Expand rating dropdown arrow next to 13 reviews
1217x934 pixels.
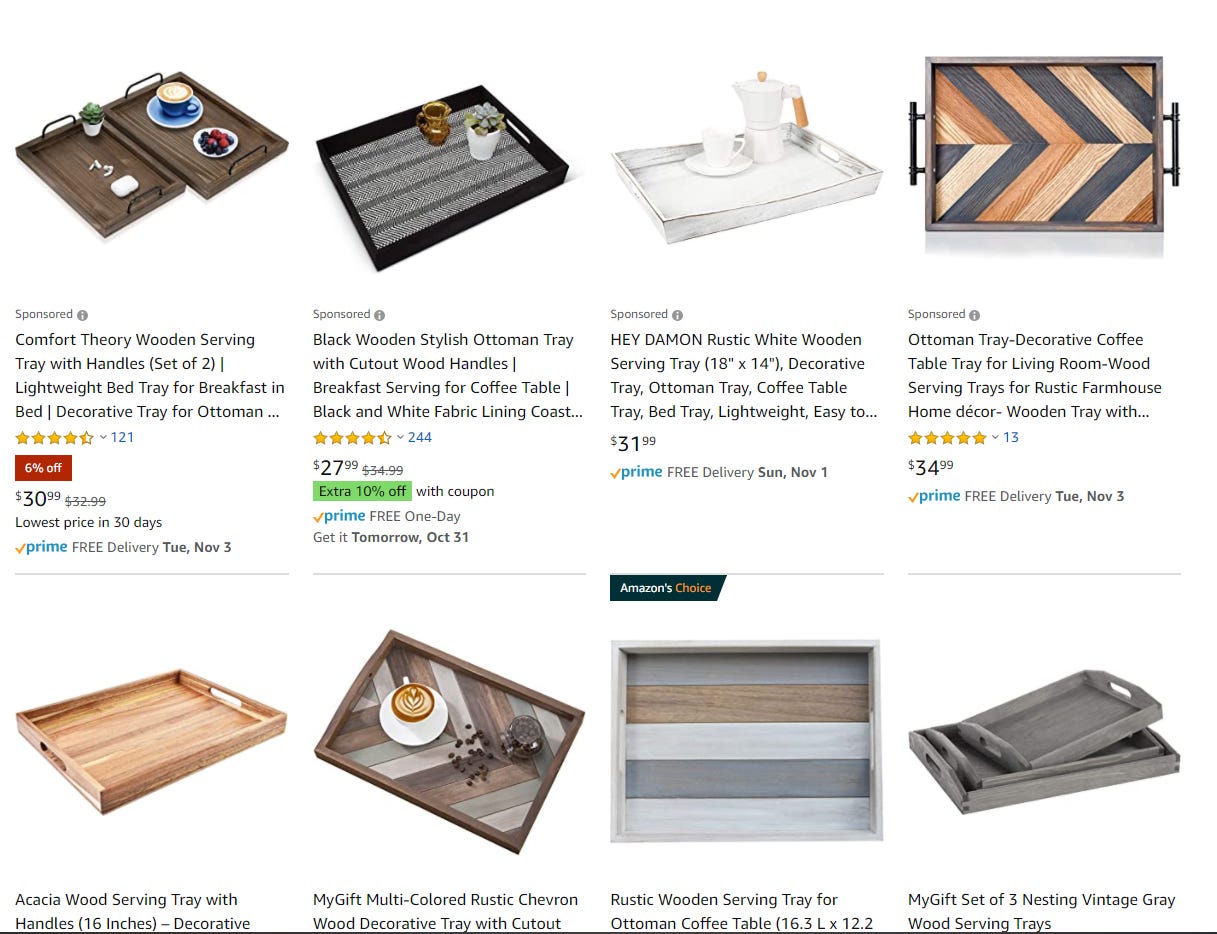coord(995,437)
